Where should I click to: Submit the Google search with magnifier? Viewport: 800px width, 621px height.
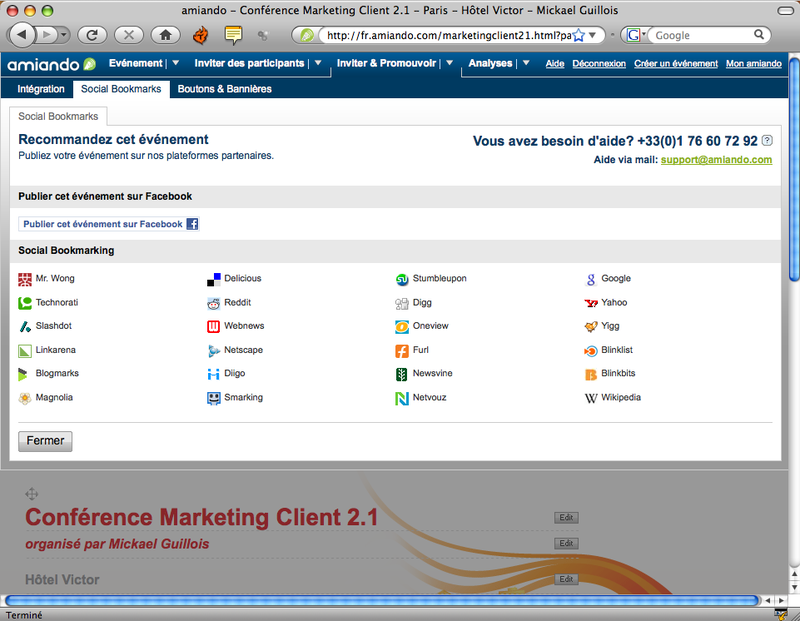pos(759,35)
